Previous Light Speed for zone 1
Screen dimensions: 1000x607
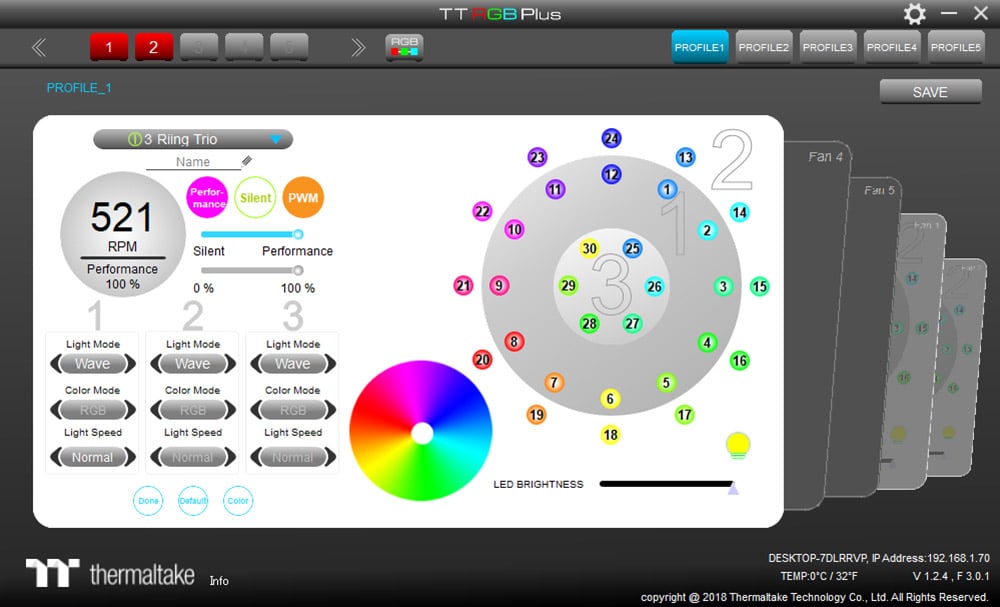pyautogui.click(x=56, y=457)
